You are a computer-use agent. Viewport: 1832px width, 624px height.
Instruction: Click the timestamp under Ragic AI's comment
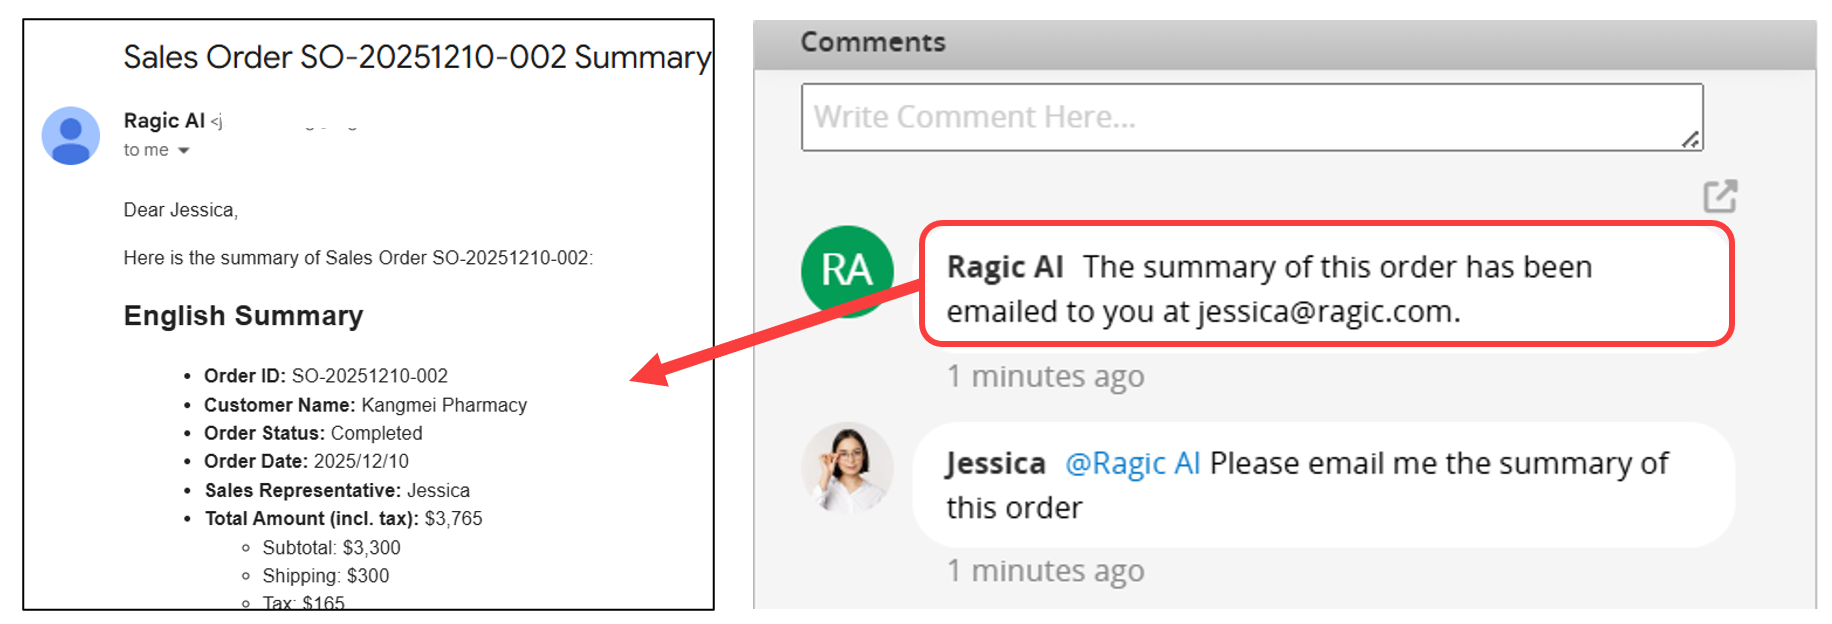[1045, 377]
